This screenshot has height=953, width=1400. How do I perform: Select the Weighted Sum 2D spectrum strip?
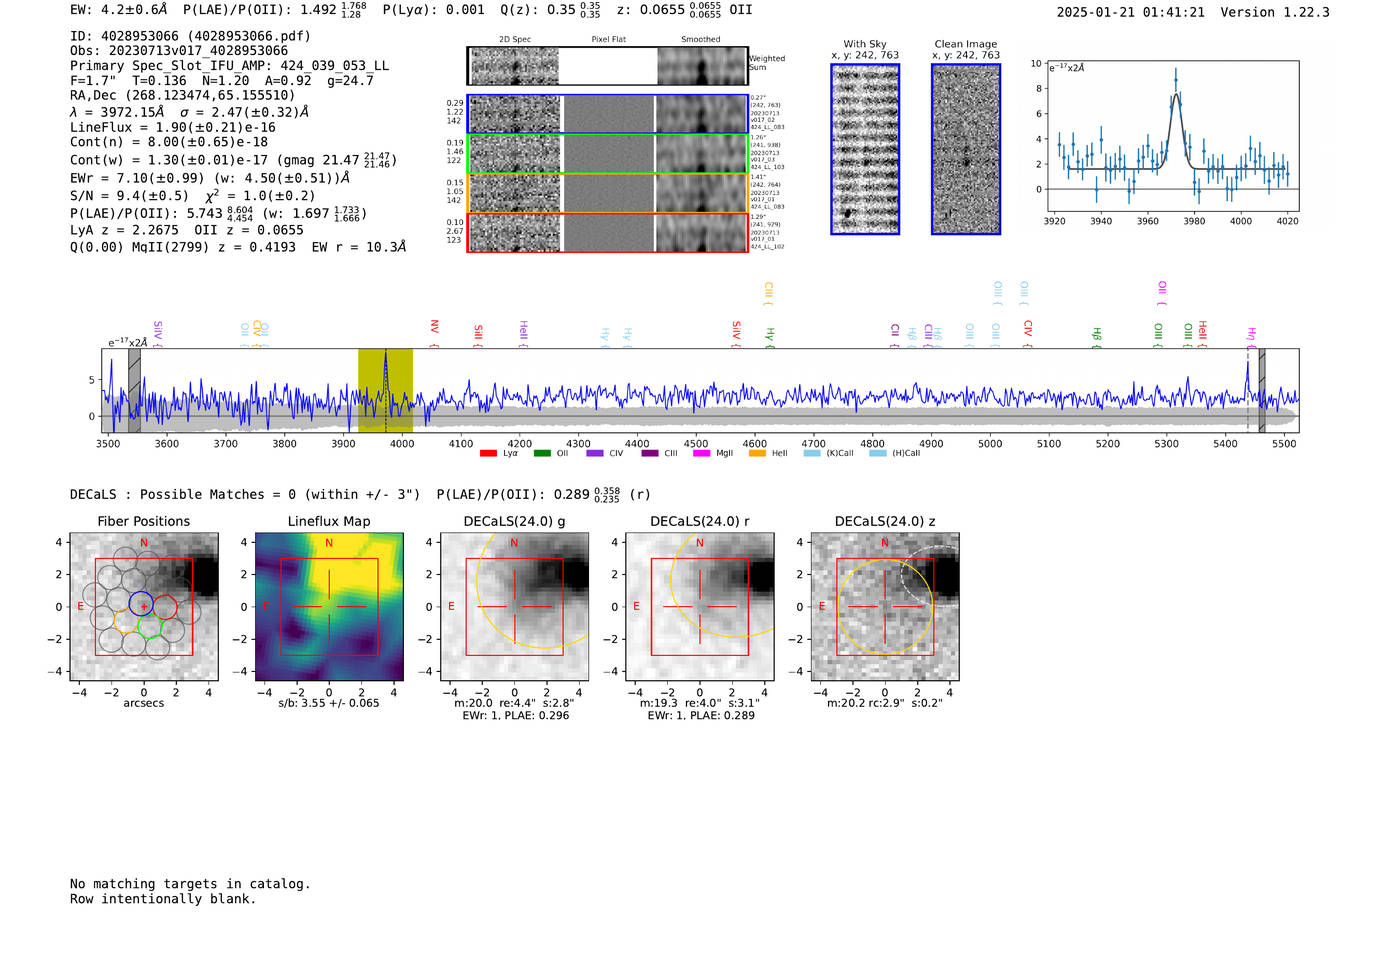click(608, 66)
